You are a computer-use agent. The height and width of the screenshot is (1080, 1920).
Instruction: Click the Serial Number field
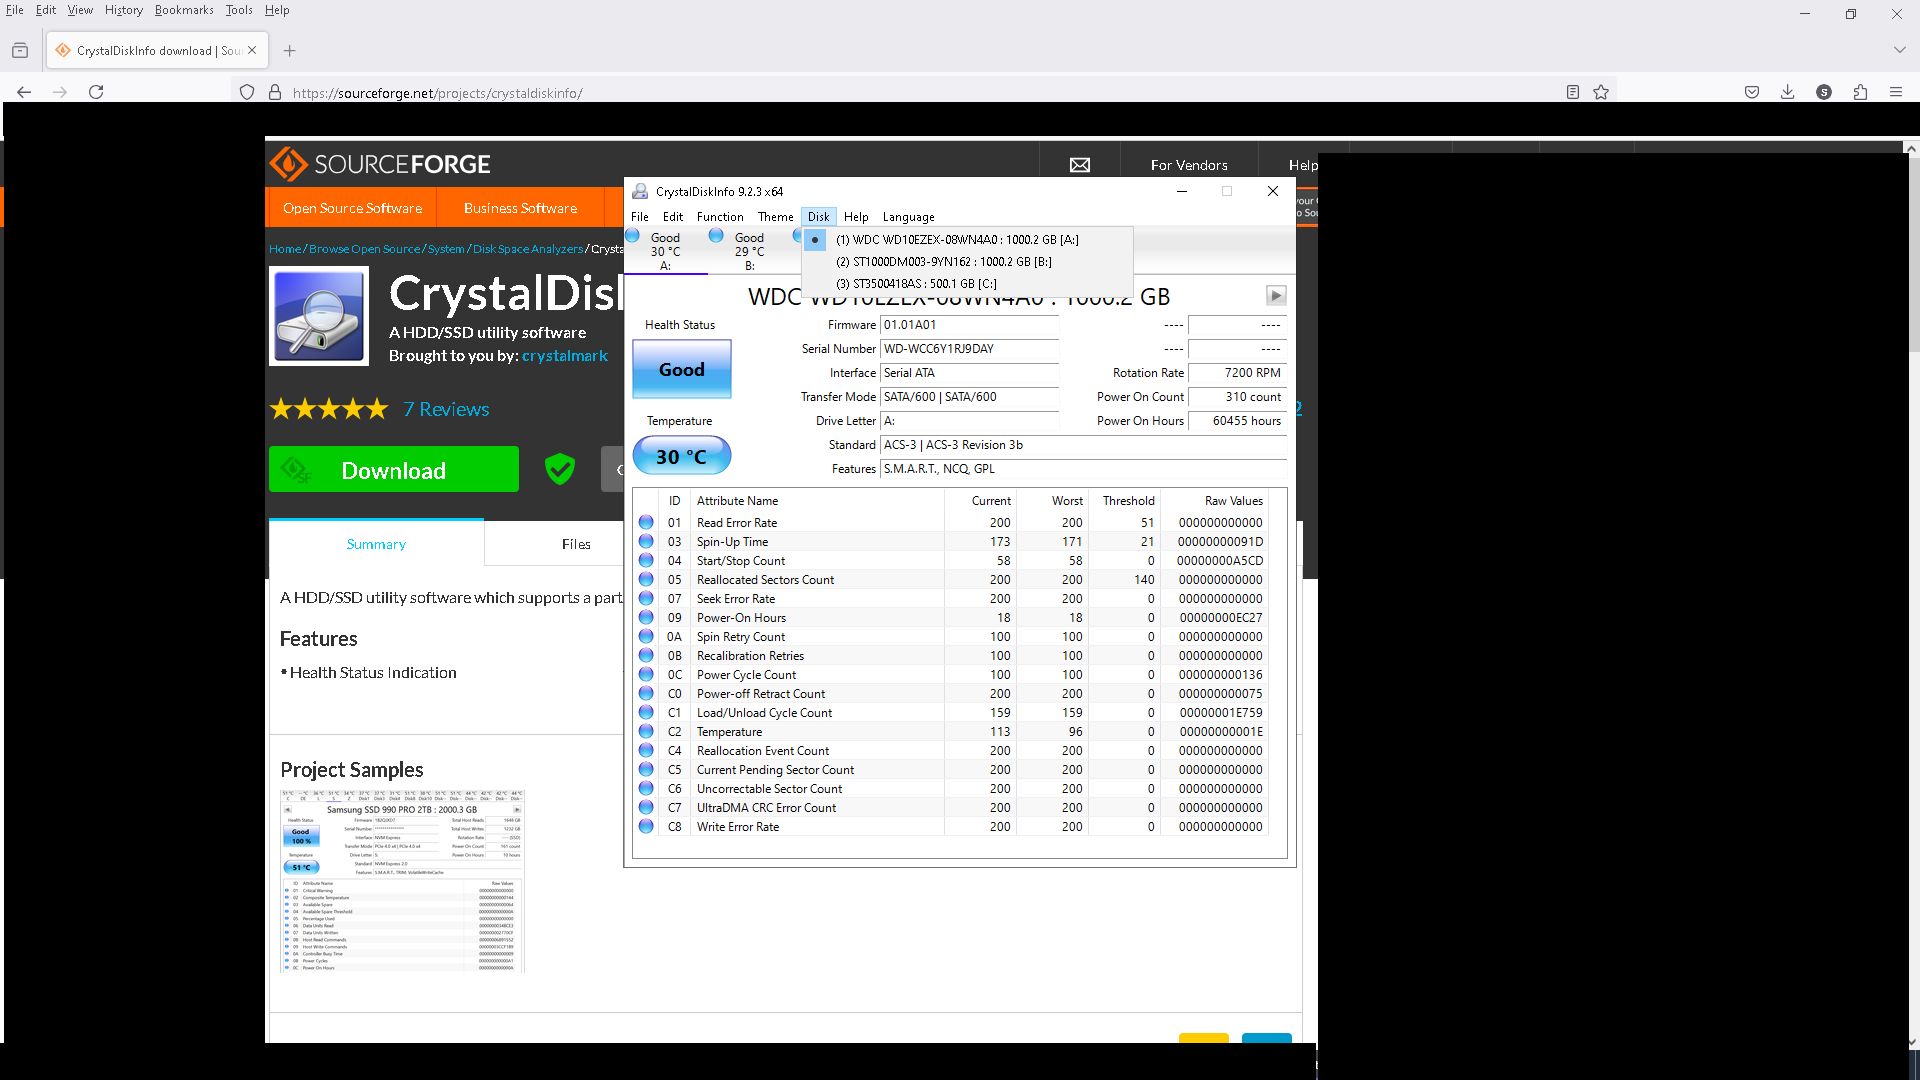click(x=969, y=349)
